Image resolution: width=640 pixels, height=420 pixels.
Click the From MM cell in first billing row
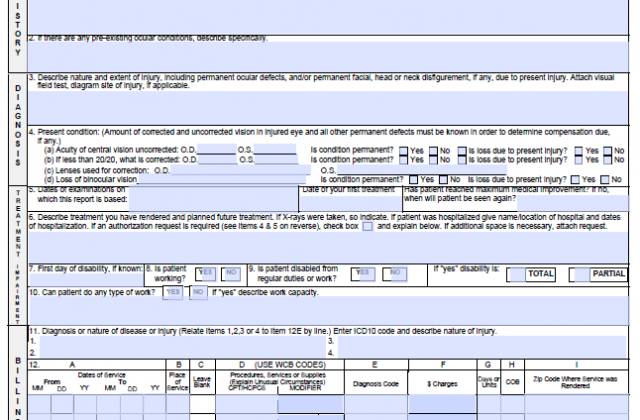40,404
